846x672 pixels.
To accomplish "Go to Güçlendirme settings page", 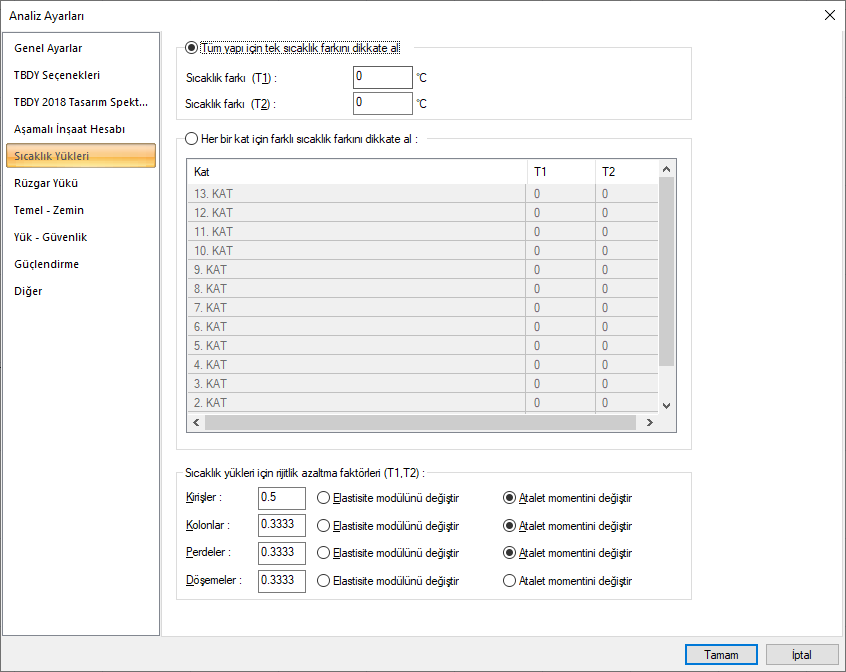I will [47, 264].
